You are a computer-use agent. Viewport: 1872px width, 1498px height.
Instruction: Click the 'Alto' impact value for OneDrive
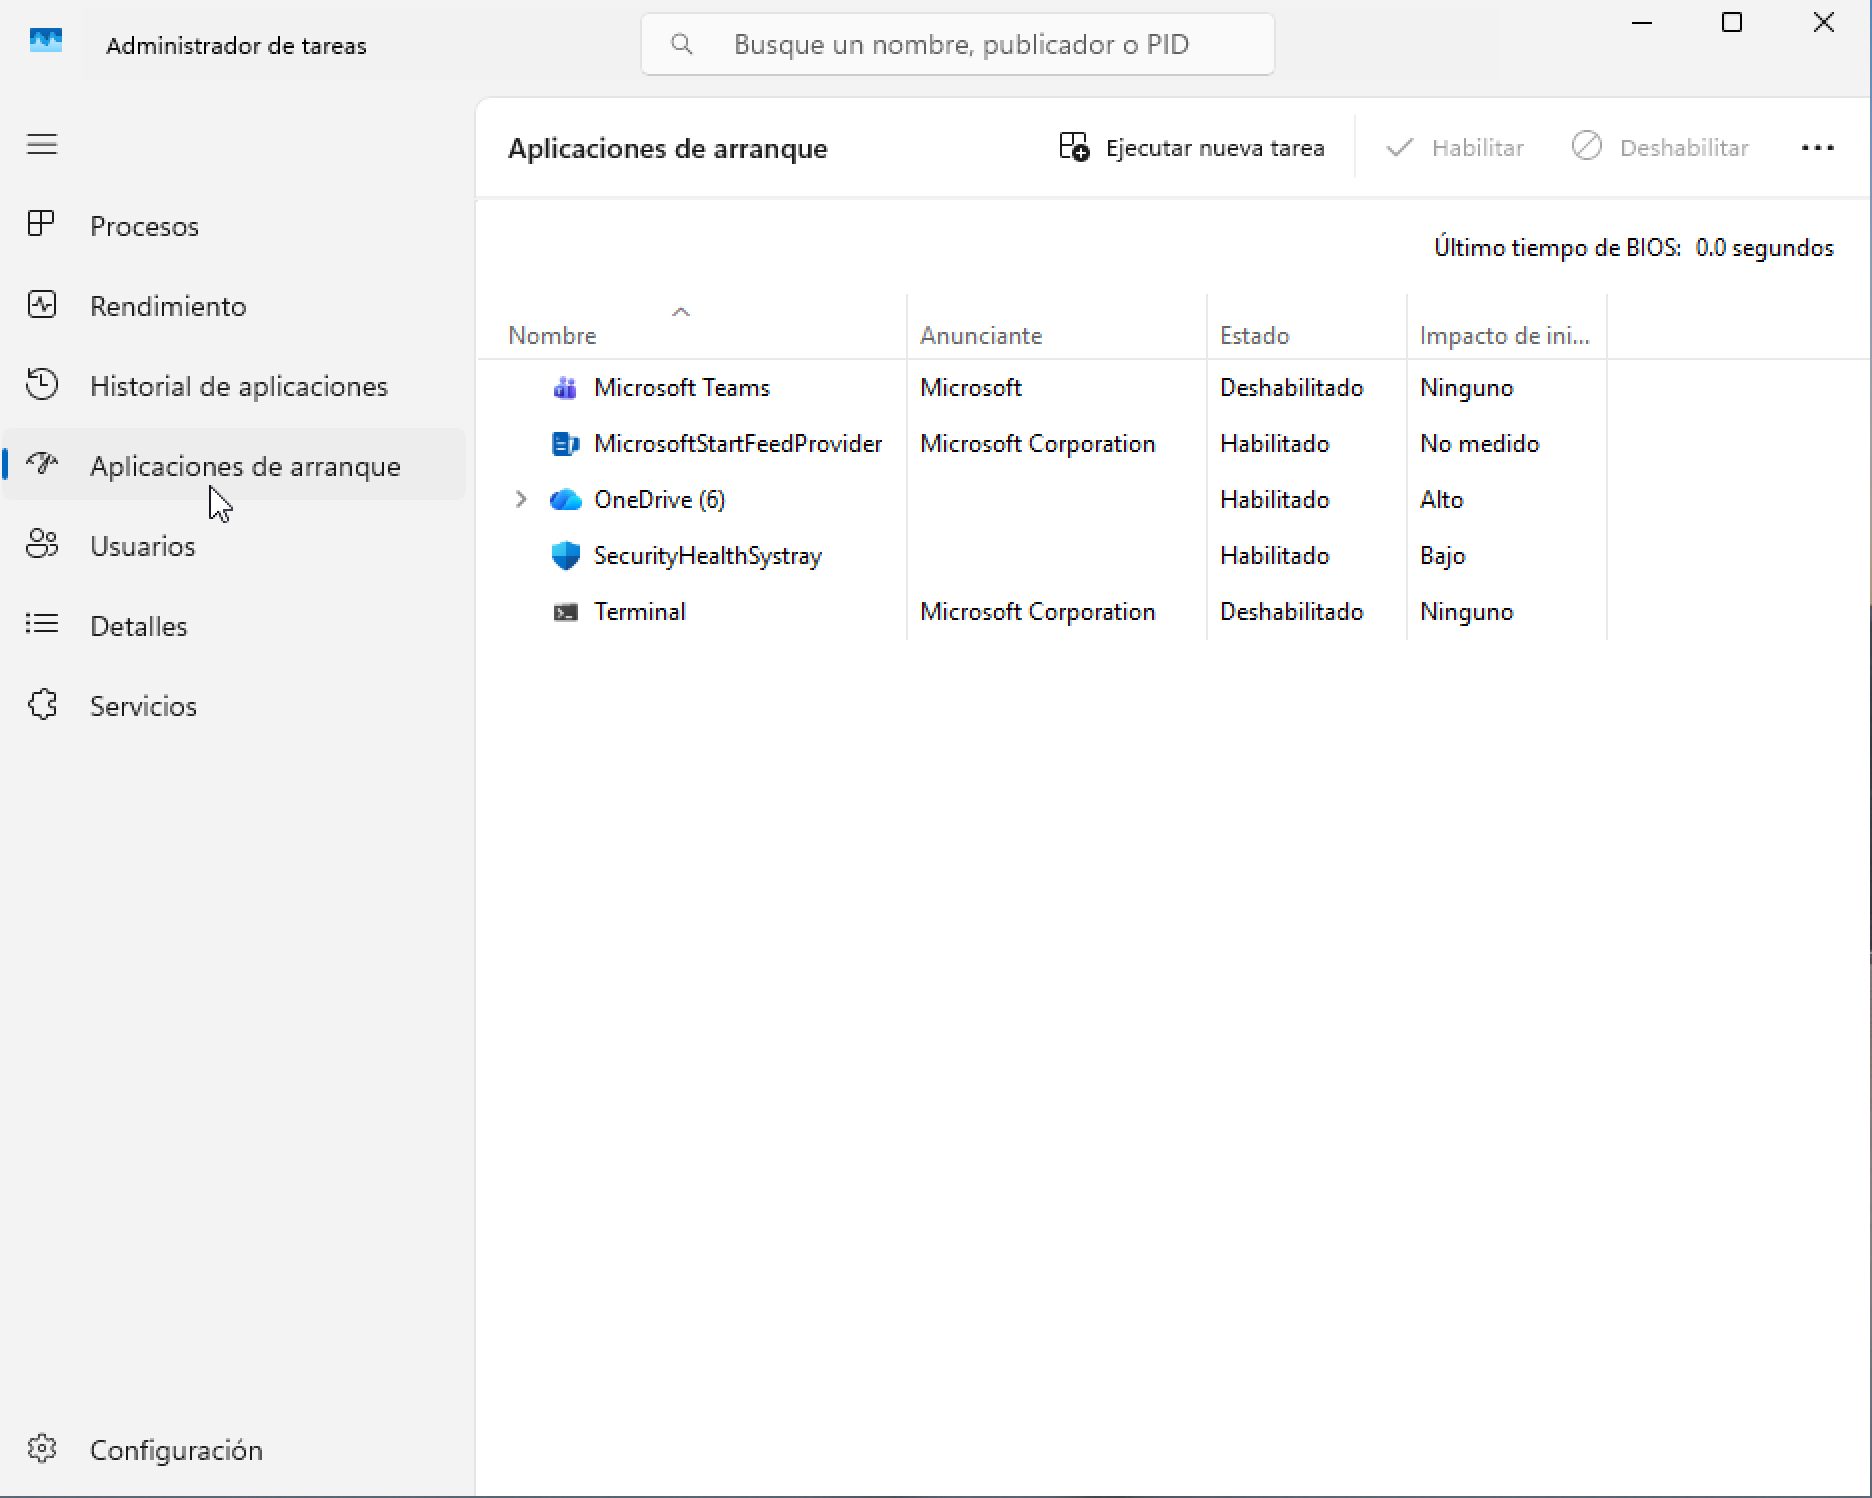(1441, 500)
